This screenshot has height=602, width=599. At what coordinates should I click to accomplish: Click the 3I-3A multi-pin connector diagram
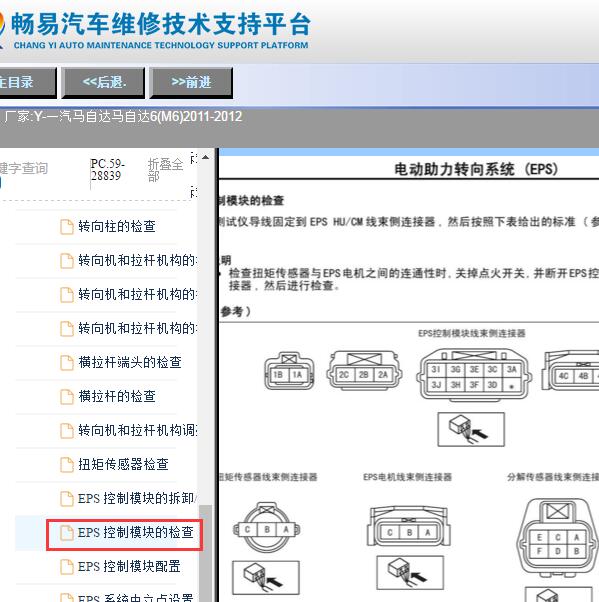pyautogui.click(x=474, y=374)
